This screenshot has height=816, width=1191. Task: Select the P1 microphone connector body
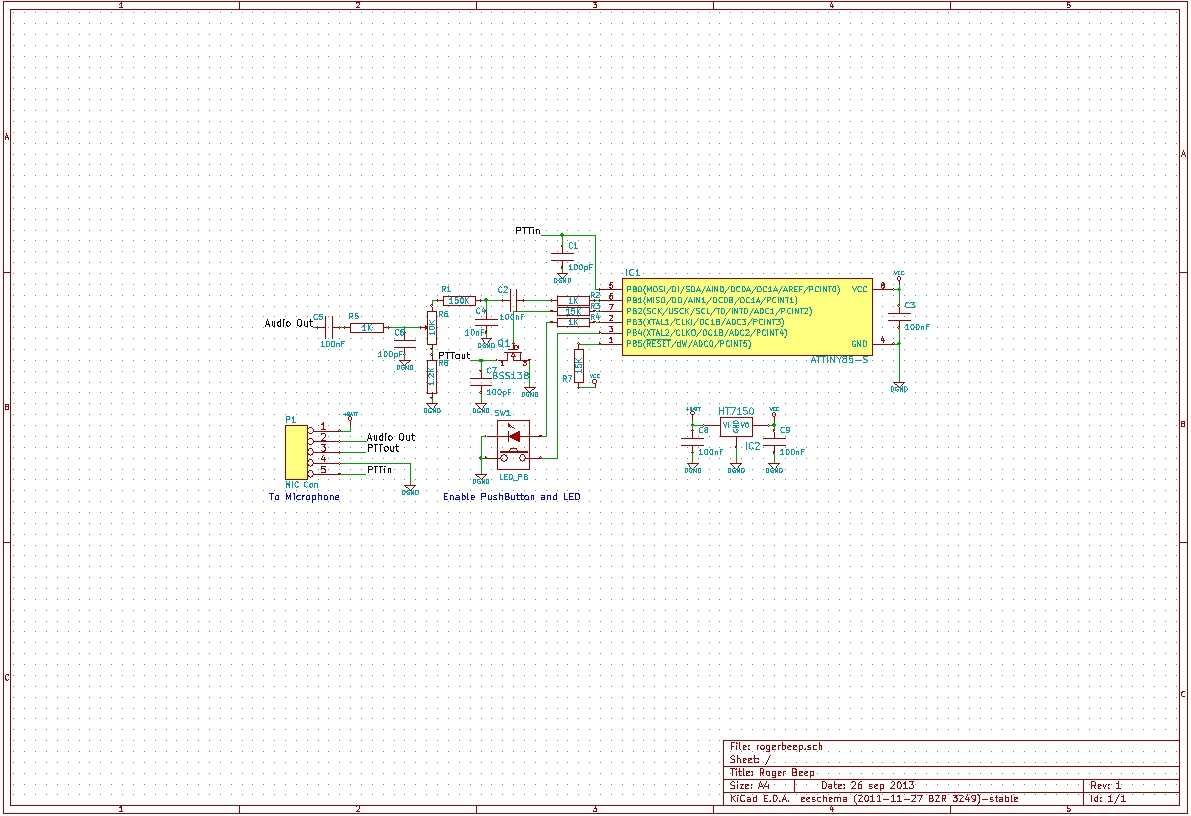(x=294, y=450)
